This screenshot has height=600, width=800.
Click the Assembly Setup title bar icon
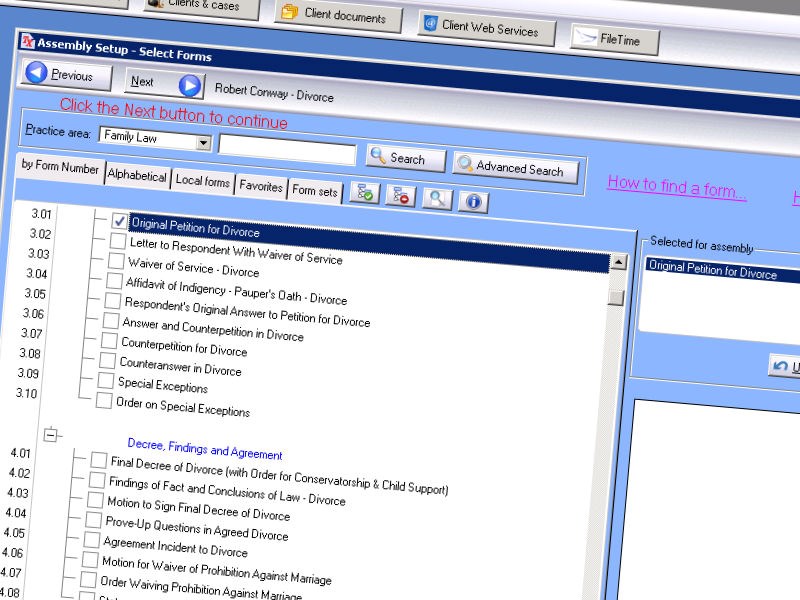(x=28, y=41)
